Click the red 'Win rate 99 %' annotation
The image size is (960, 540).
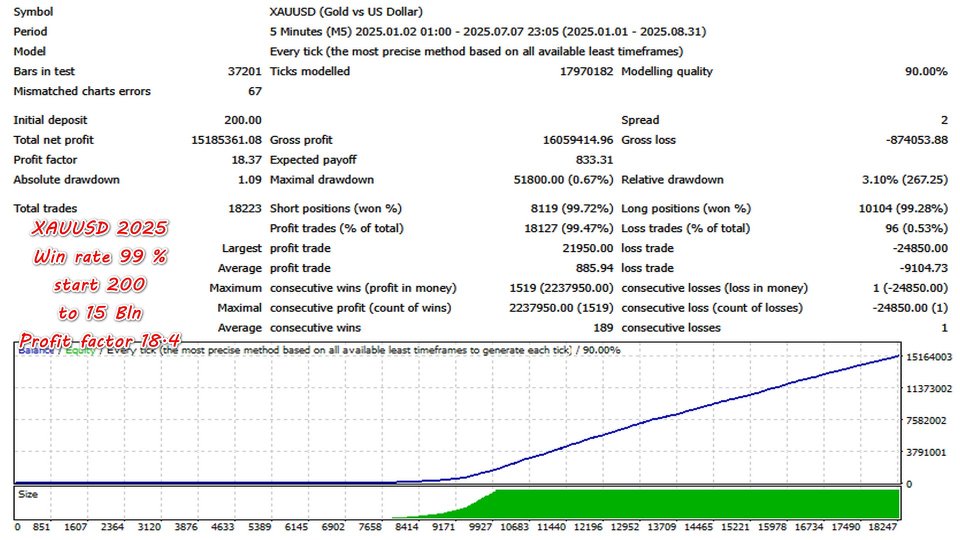[x=100, y=257]
